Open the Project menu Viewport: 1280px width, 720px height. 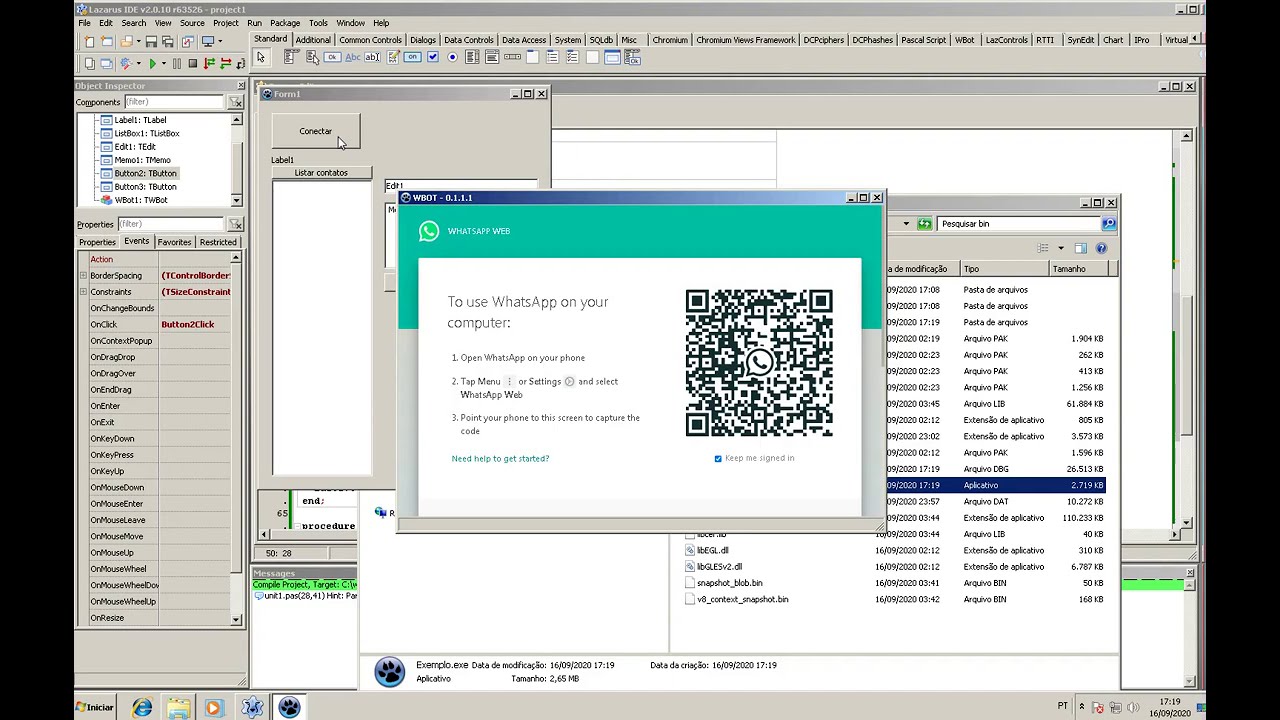point(225,23)
